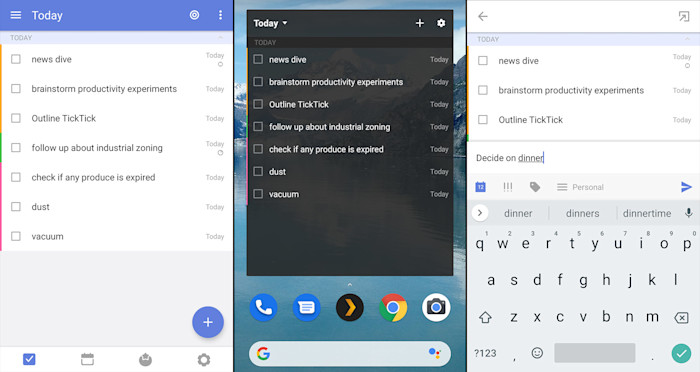Select the Personal list for the new task
Viewport: 700px width, 372px height.
click(580, 187)
